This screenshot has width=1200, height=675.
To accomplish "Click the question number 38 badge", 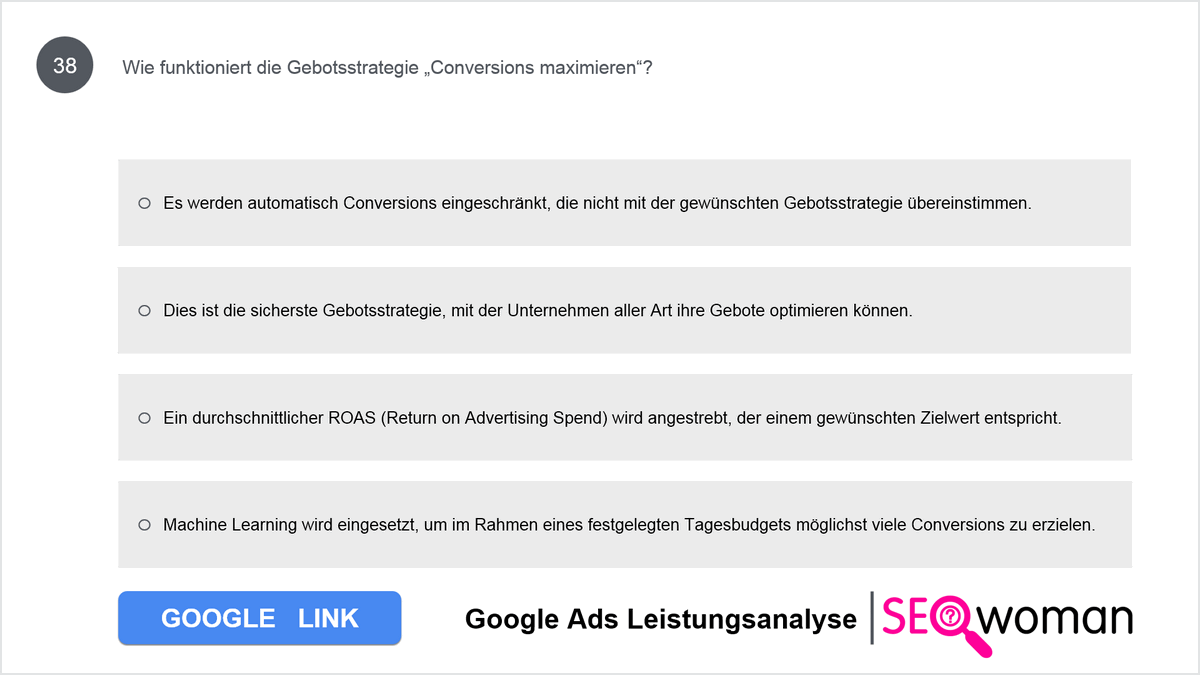I will [x=65, y=67].
